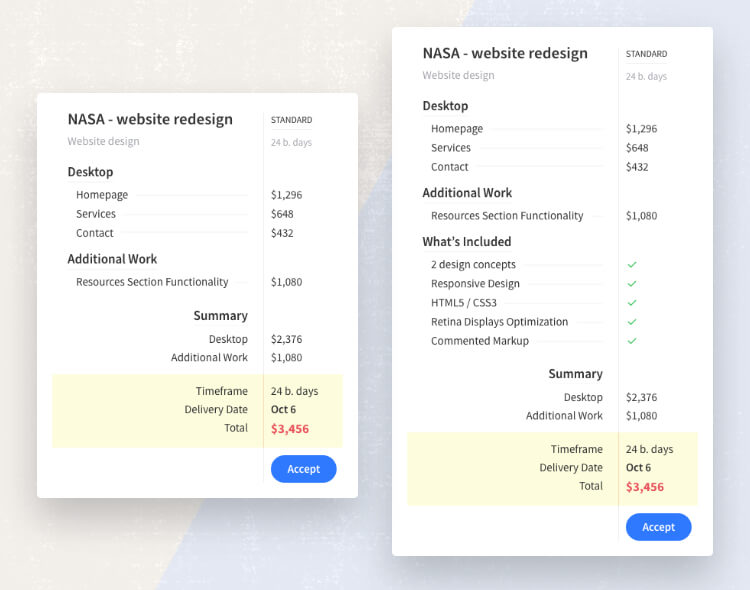Click Responsive Design item

pyautogui.click(x=475, y=284)
